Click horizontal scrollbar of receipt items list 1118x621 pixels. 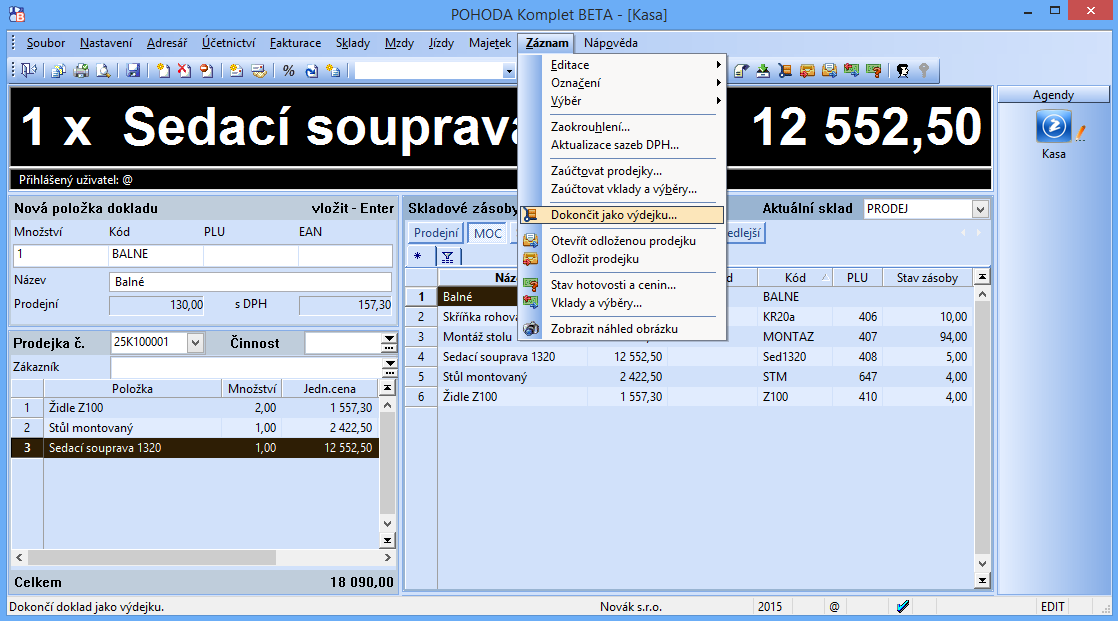coord(152,558)
